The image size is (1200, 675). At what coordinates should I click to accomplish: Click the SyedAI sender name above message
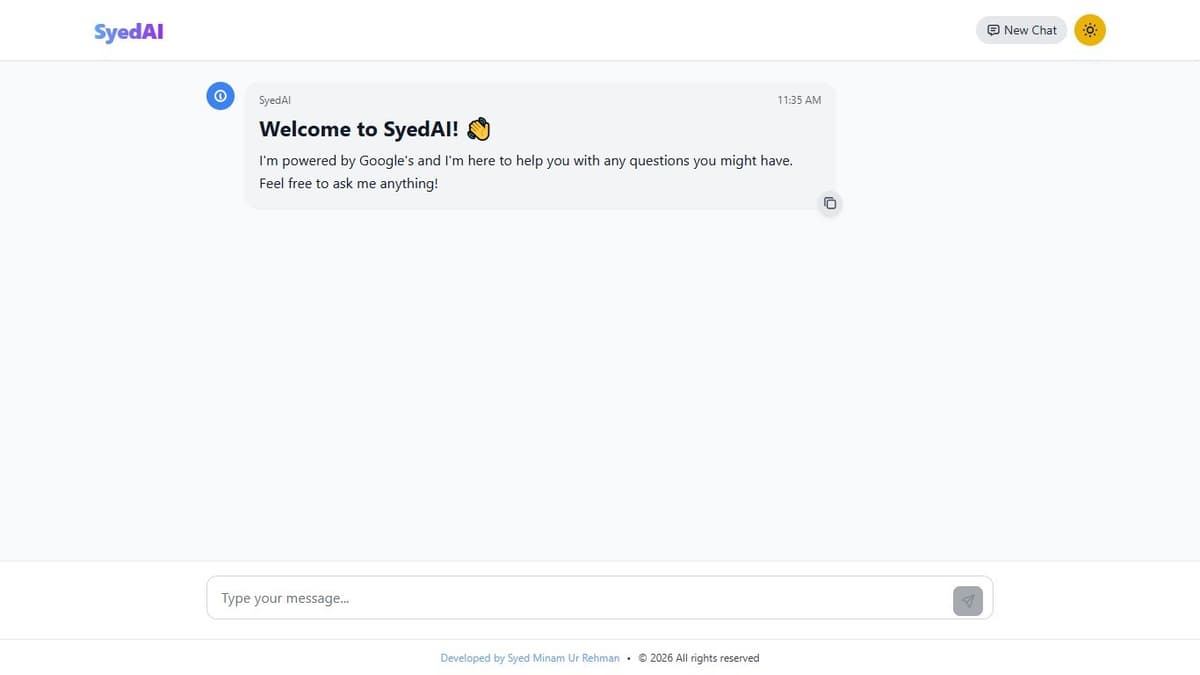(275, 100)
